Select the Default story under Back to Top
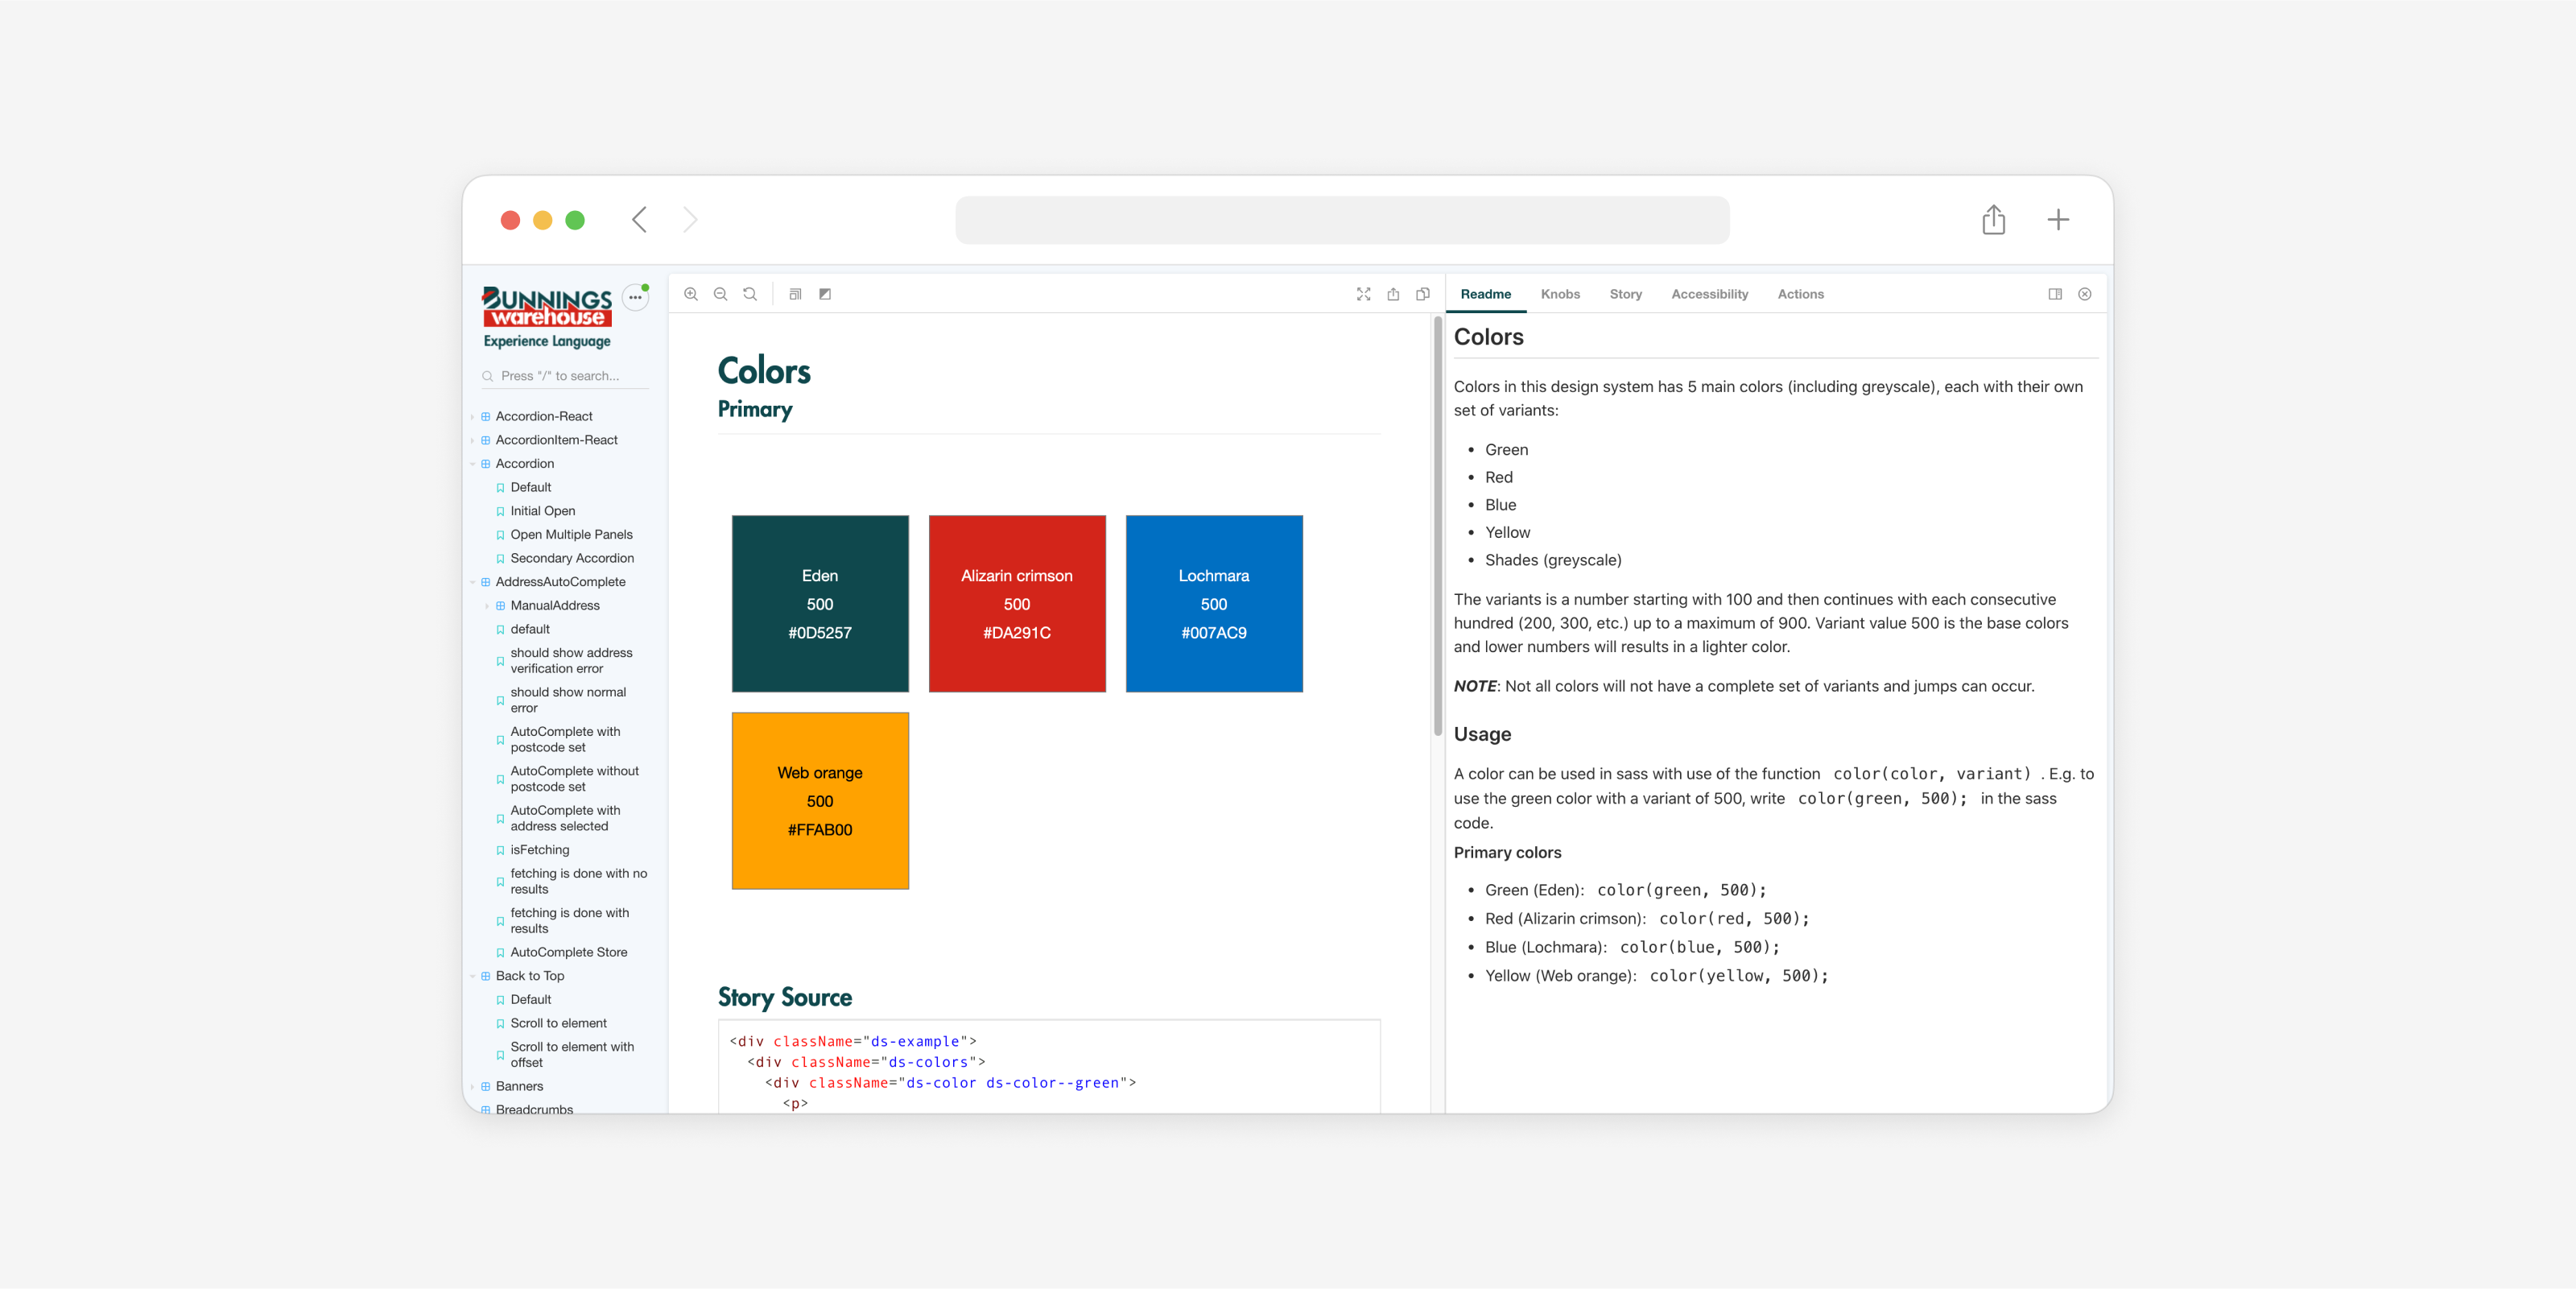The image size is (2576, 1289). tap(531, 1000)
